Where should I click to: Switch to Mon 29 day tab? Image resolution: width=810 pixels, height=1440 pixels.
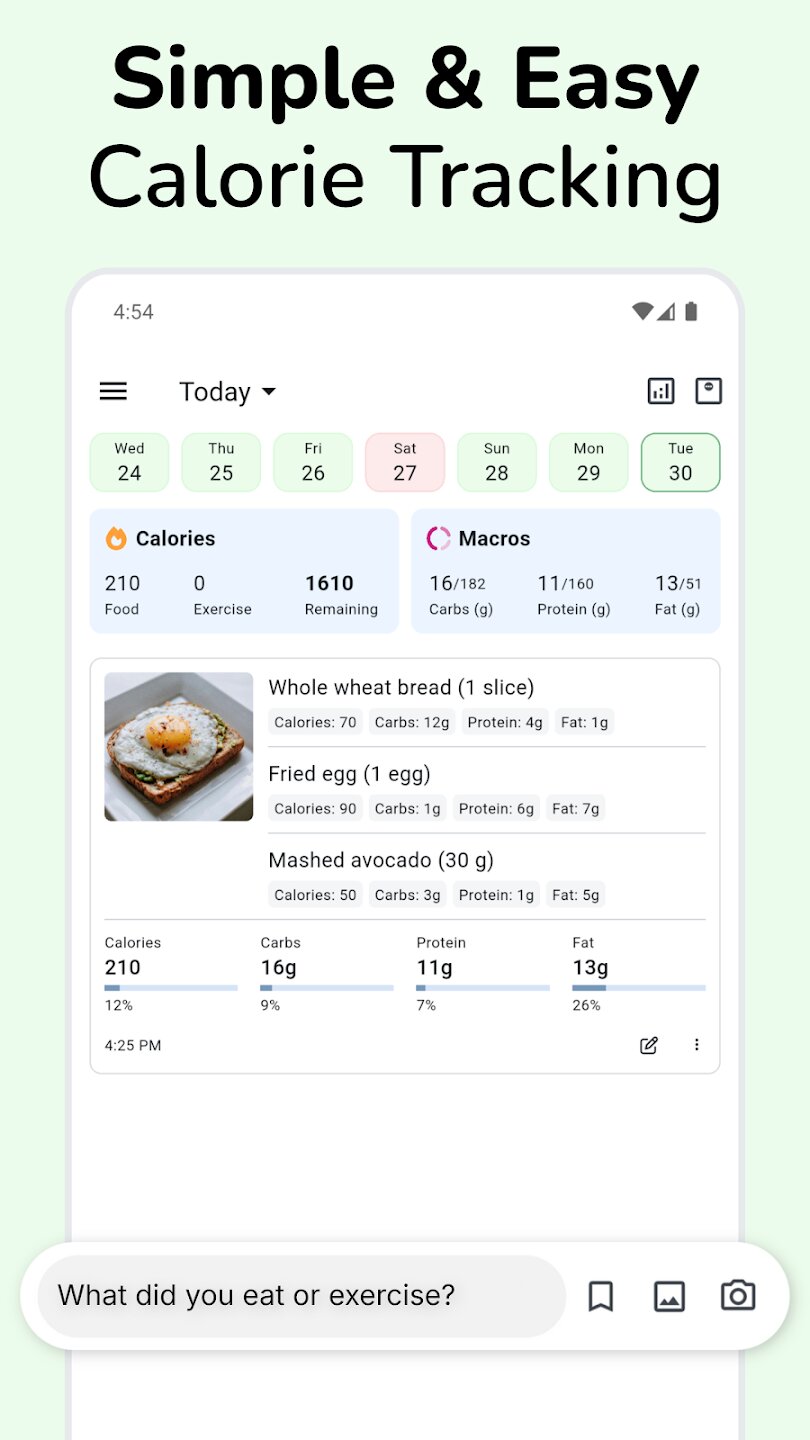tap(588, 462)
